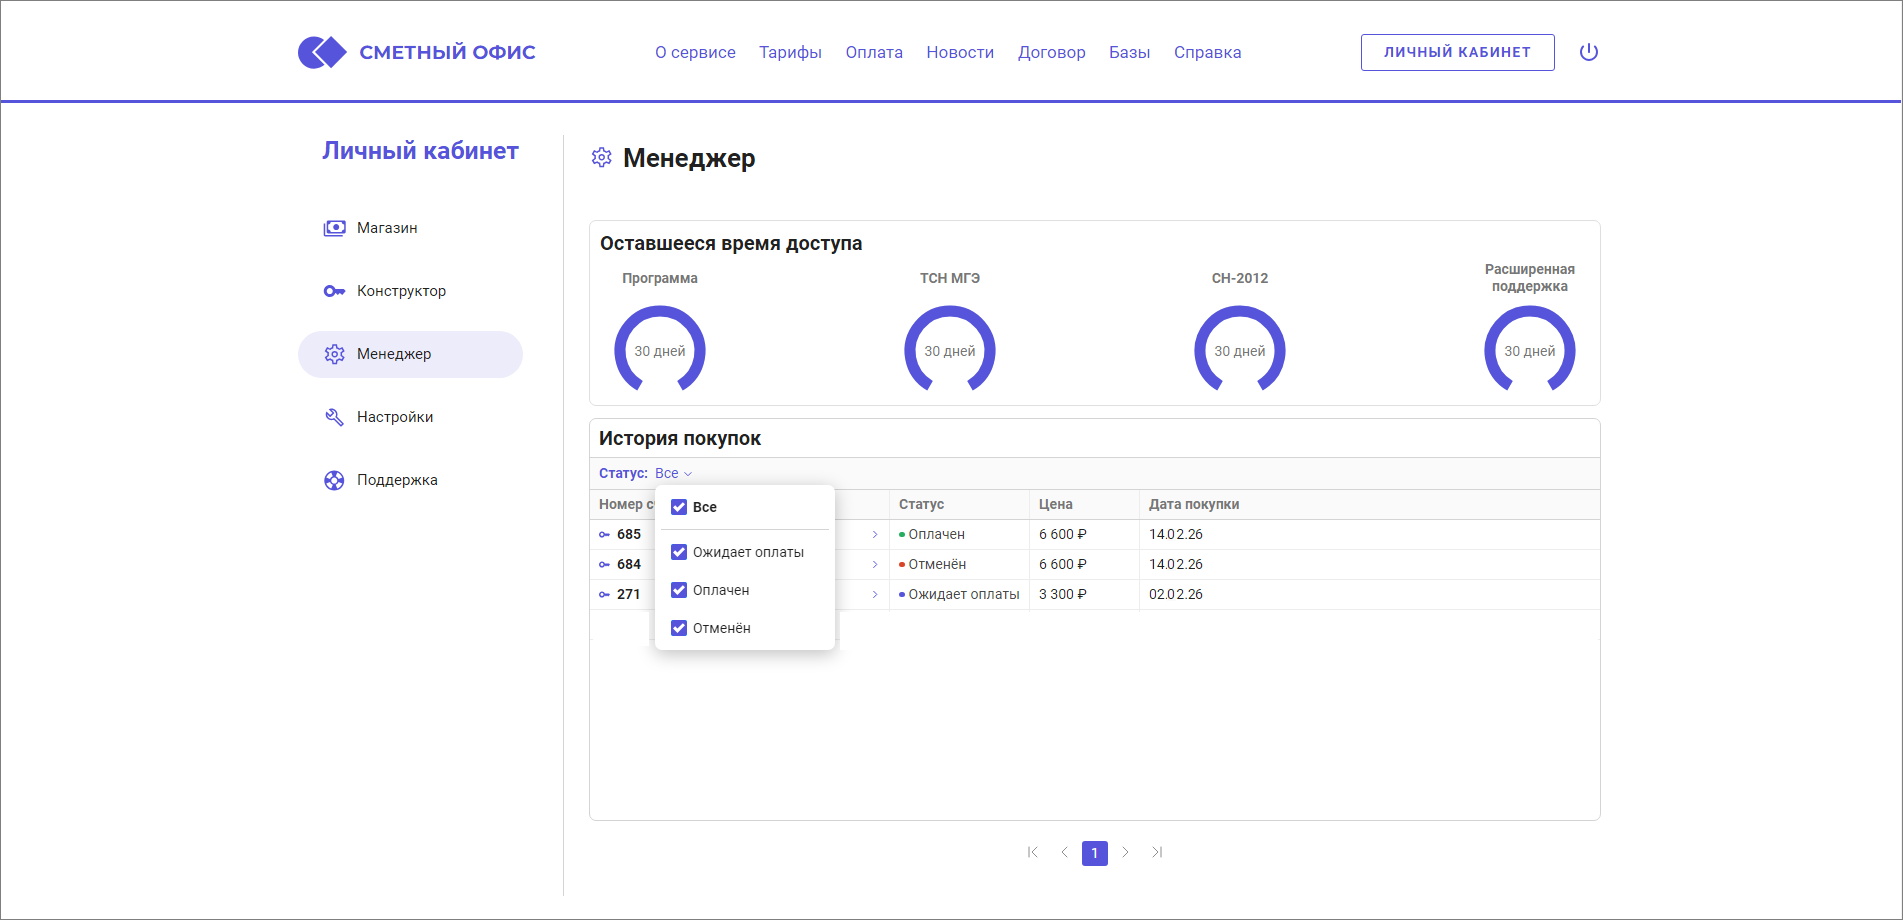
Task: Open Магазин via its money icon
Action: (x=334, y=228)
